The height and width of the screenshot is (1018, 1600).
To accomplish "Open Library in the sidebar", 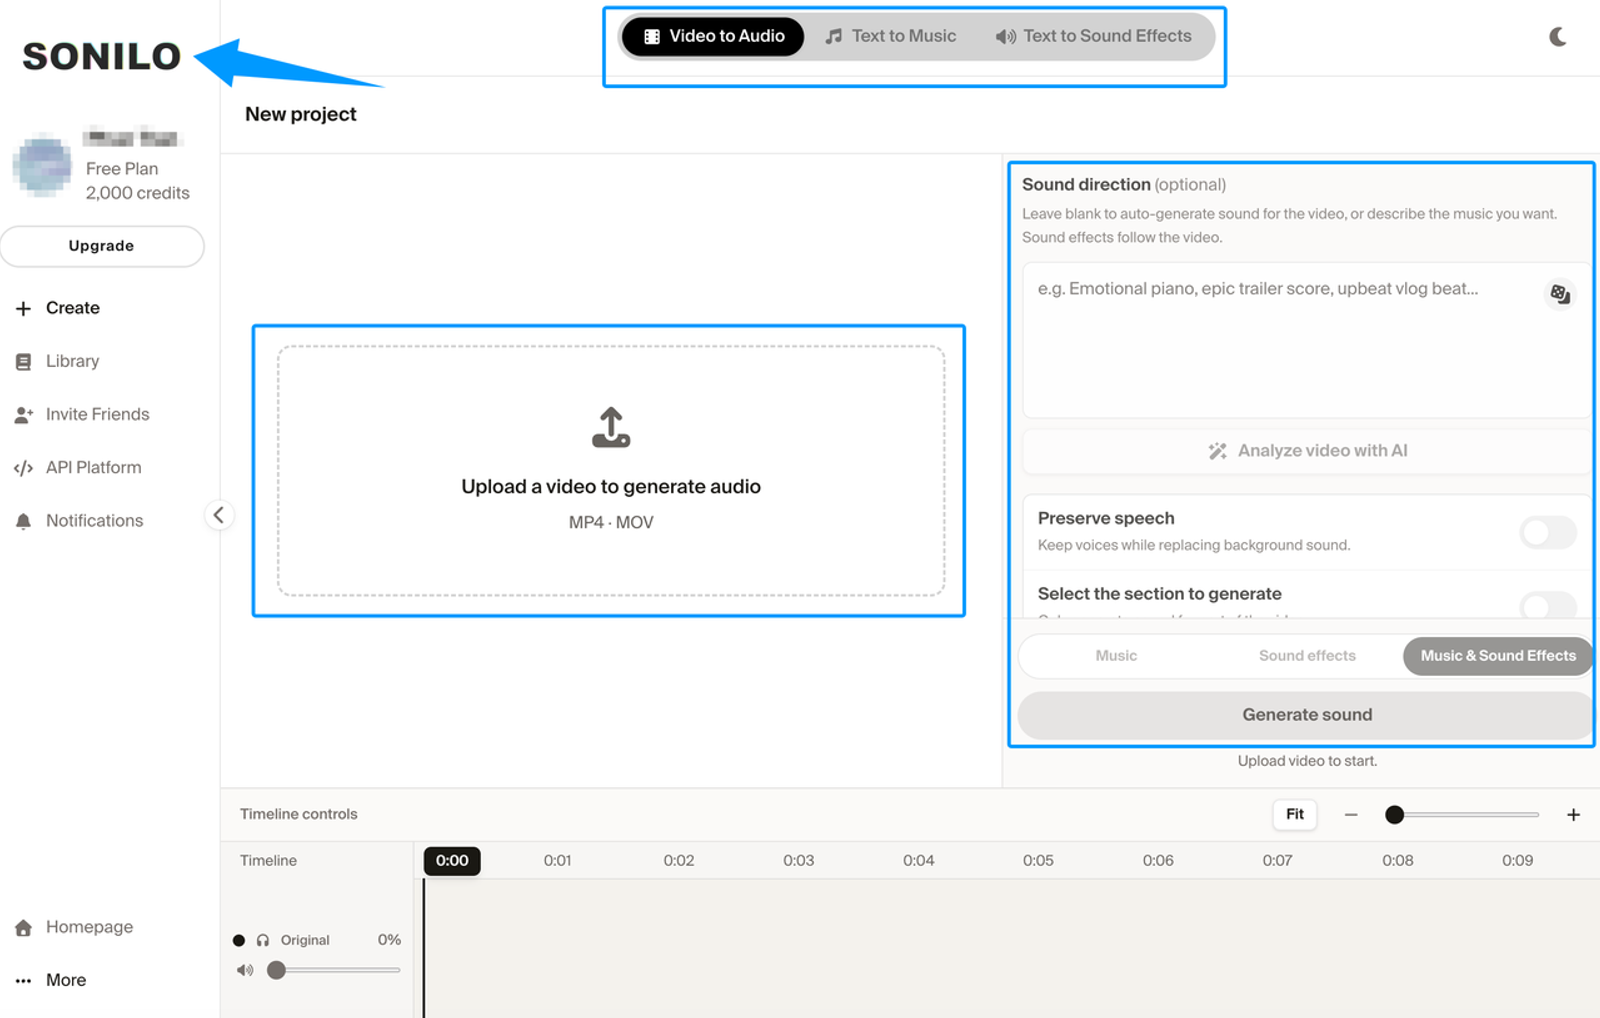I will coord(58,361).
